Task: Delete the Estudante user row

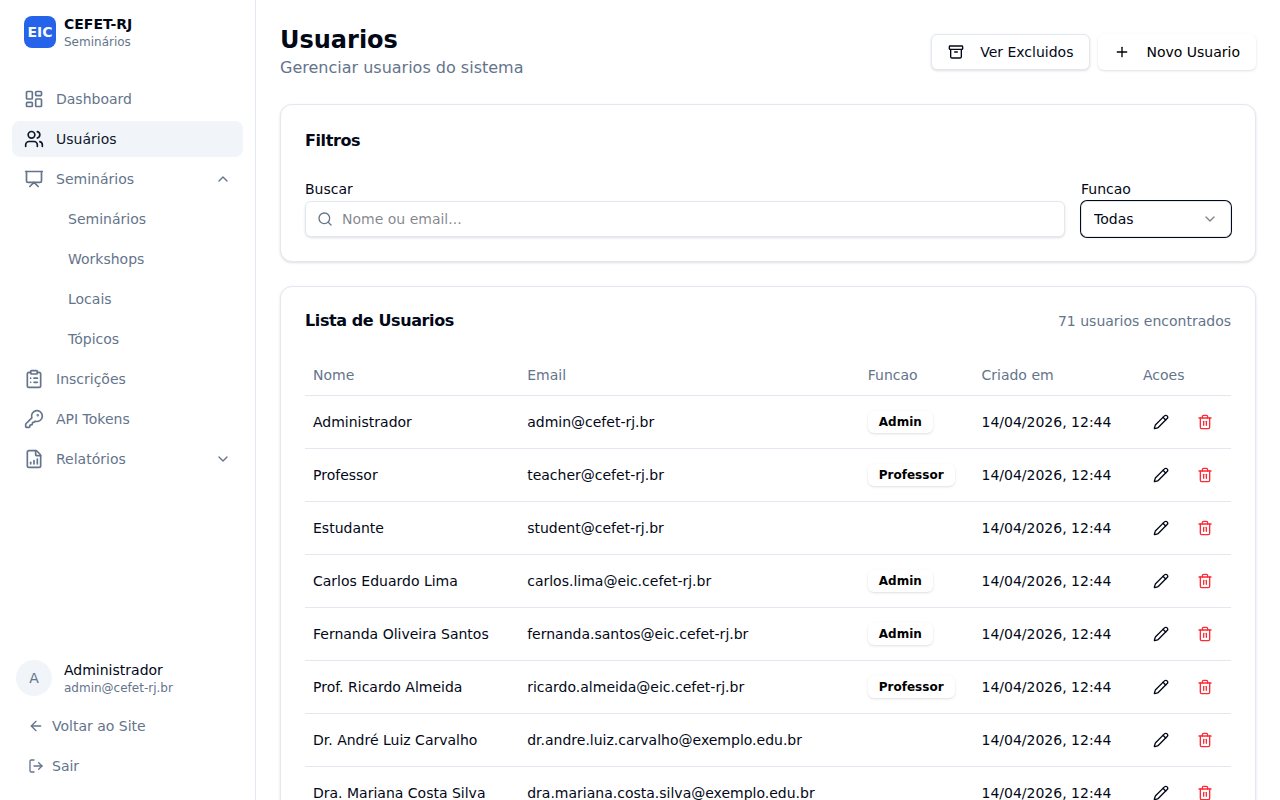Action: (x=1205, y=528)
